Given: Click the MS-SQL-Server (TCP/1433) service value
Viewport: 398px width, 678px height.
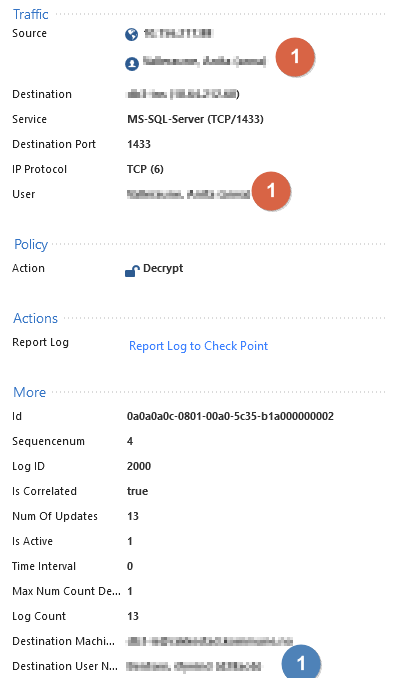Looking at the screenshot, I should pyautogui.click(x=195, y=119).
